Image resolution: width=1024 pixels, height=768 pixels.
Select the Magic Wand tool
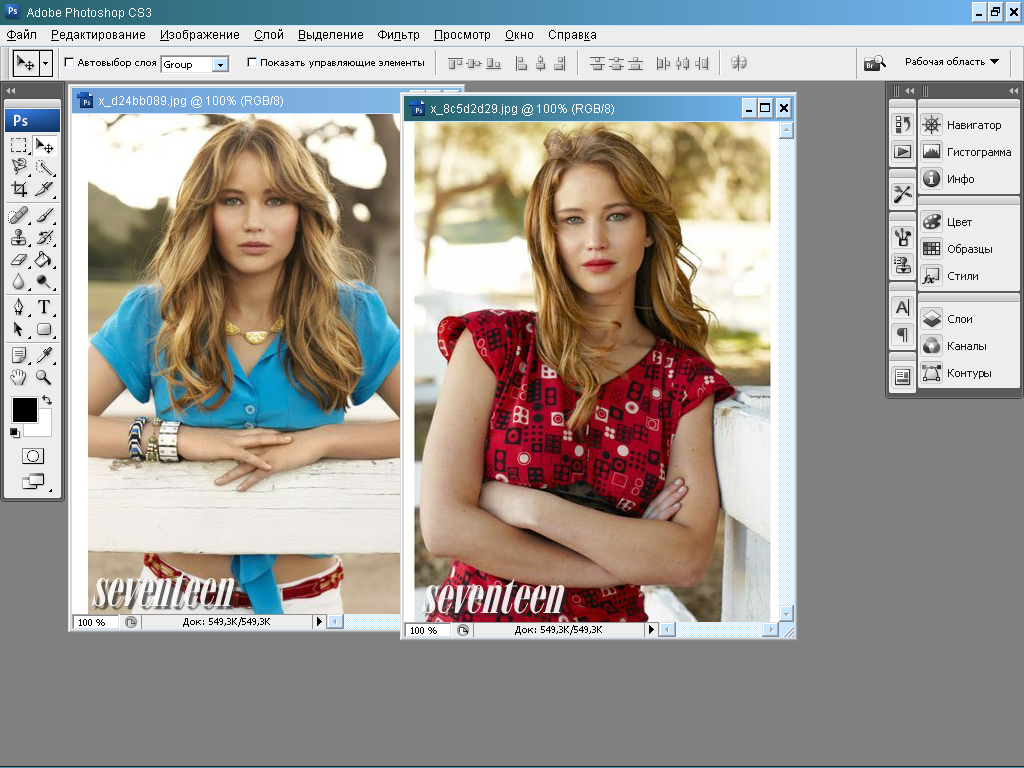[x=44, y=167]
